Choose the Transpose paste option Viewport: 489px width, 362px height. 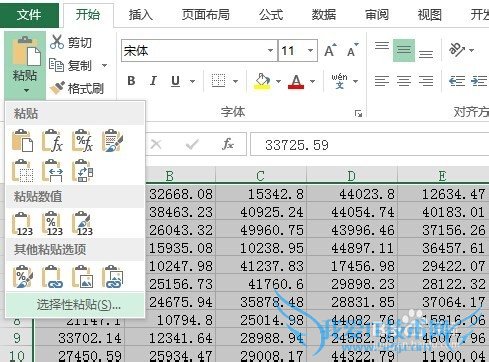(83, 171)
